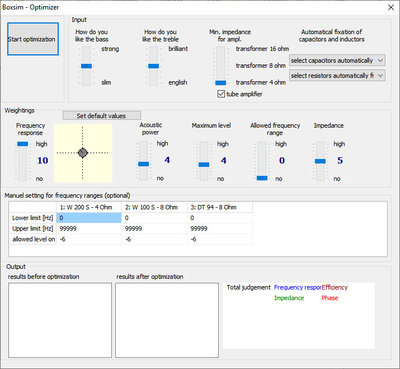Click the min. impedance slider handle
The width and height of the screenshot is (400, 369).
[221, 83]
